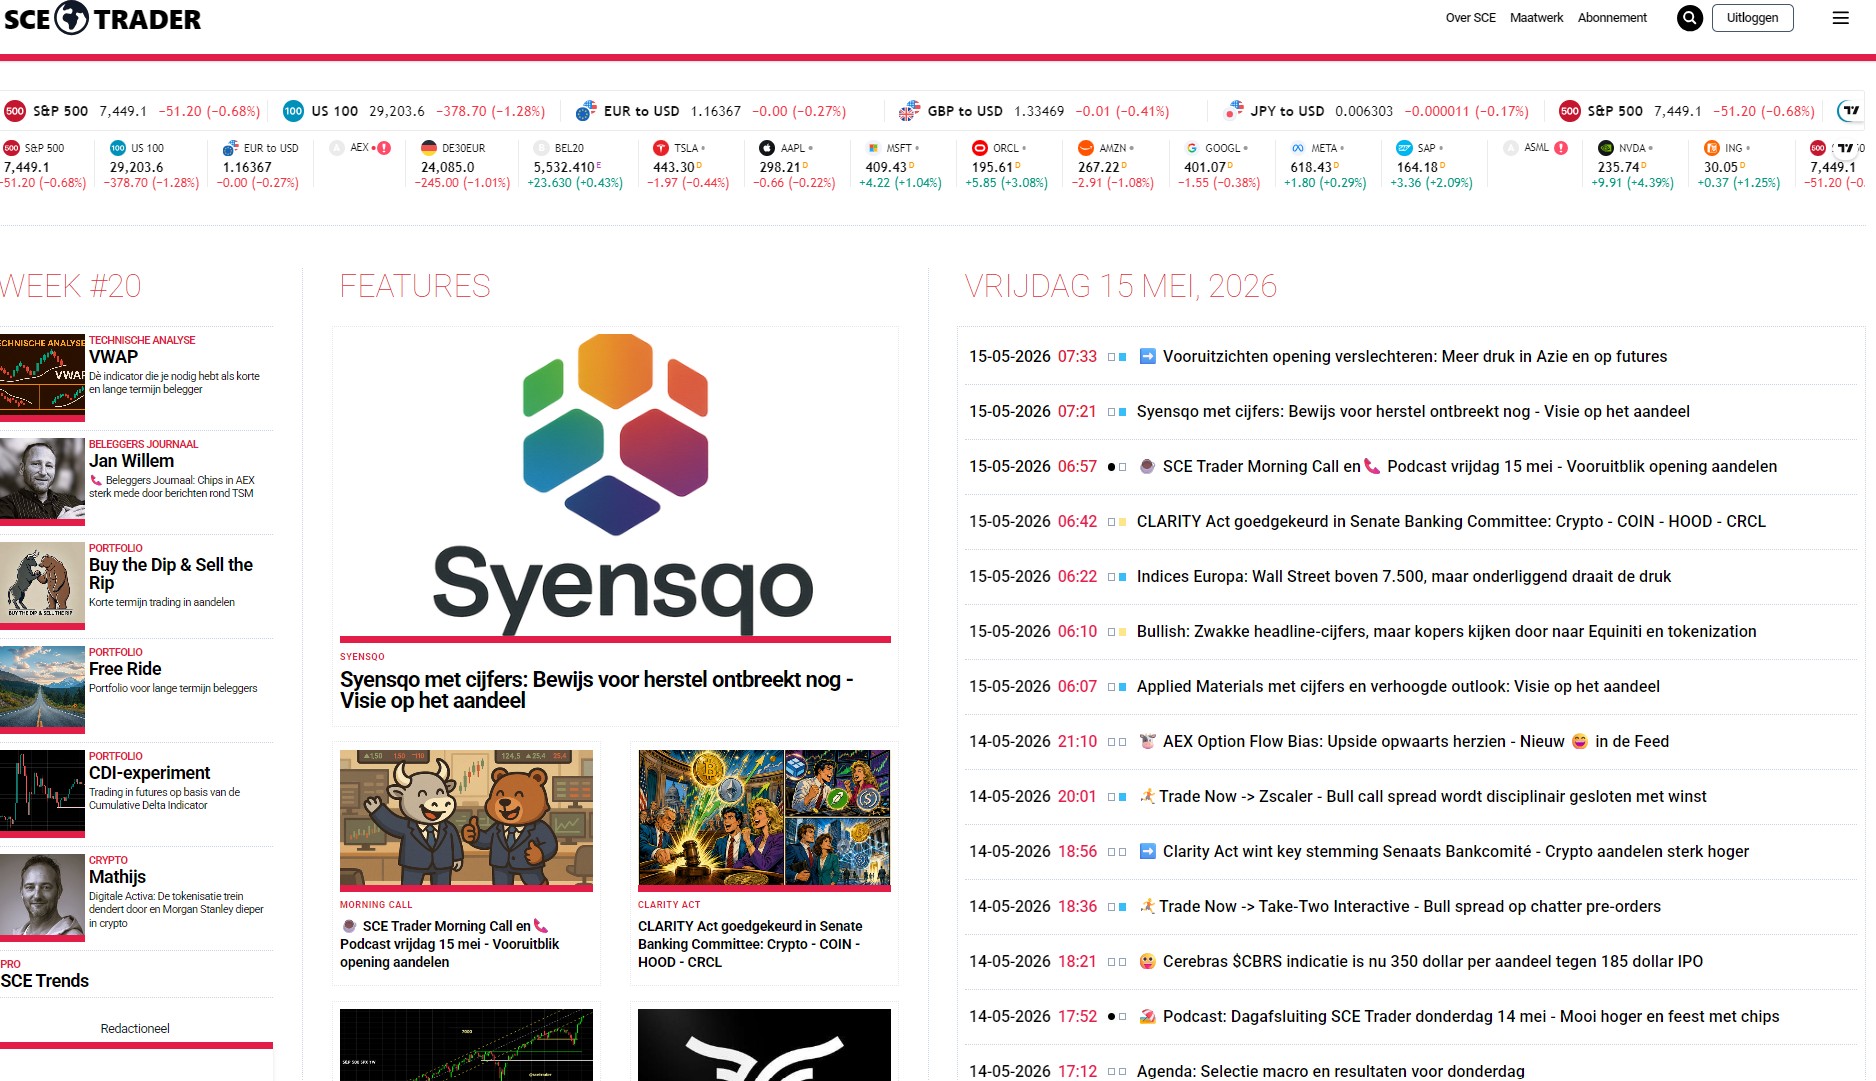Open the Agenda: Selectie macro en resultaten item

pos(1331,1071)
